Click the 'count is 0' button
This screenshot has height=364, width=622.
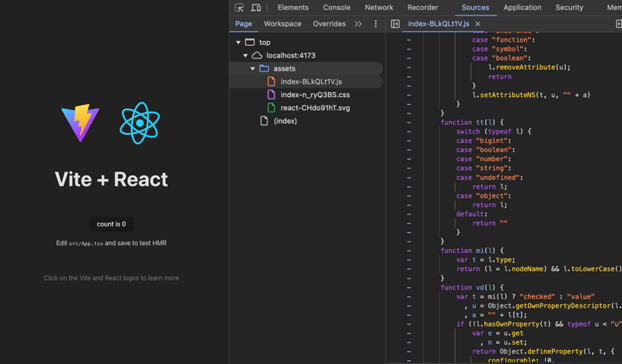[111, 224]
